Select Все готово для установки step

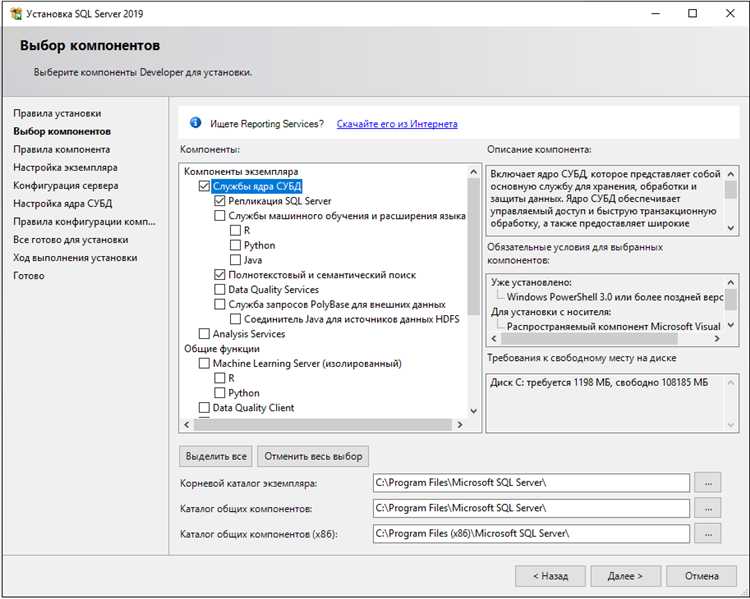pos(71,240)
